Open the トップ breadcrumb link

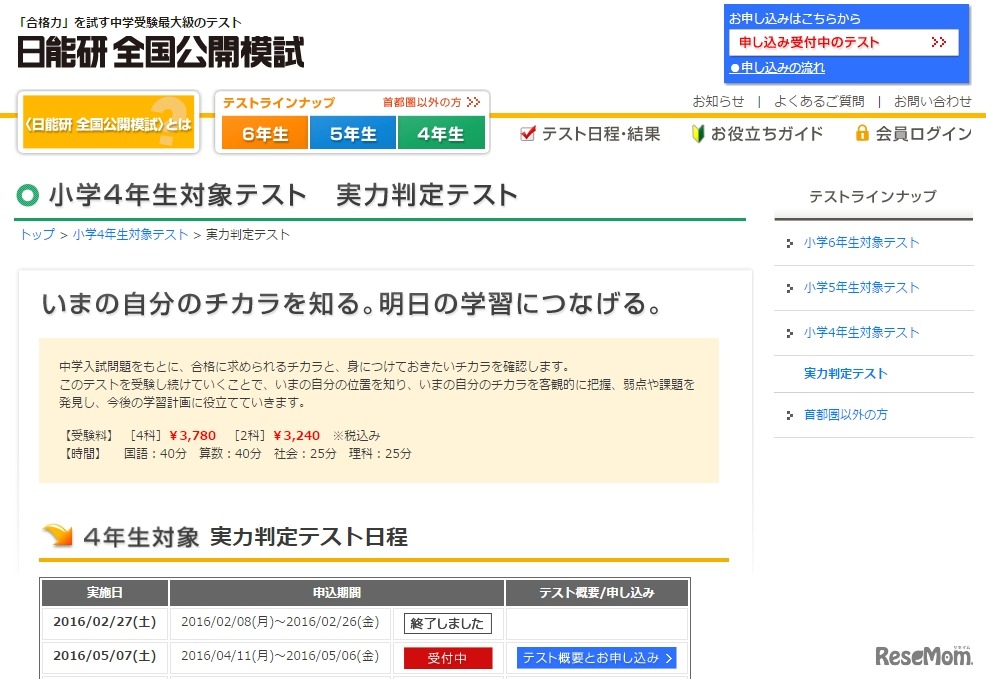36,234
